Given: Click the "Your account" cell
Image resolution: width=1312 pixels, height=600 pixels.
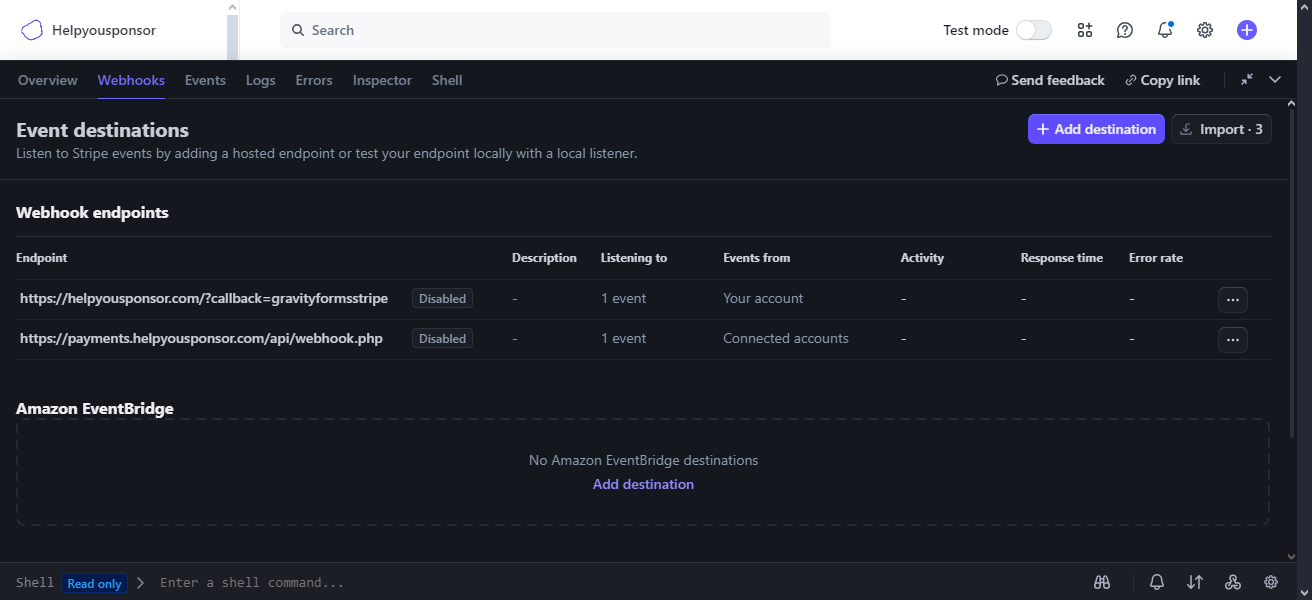Looking at the screenshot, I should tap(763, 298).
